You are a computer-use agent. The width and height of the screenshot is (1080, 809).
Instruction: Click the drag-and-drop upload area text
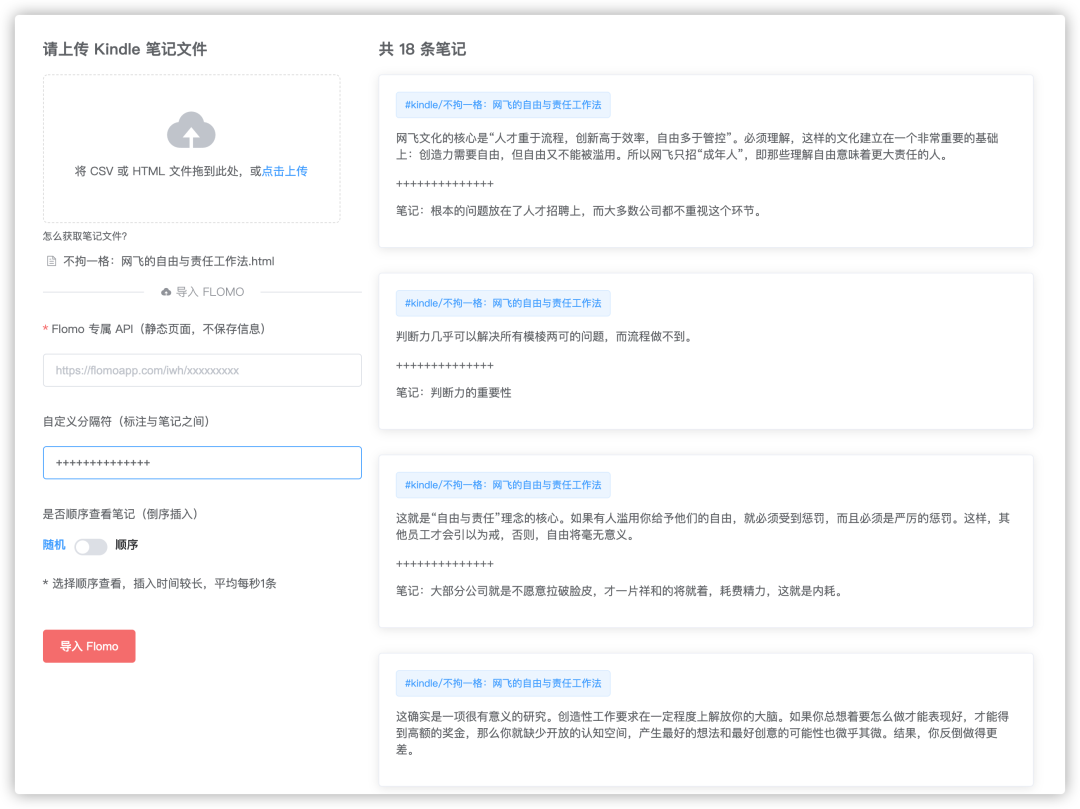pos(168,171)
